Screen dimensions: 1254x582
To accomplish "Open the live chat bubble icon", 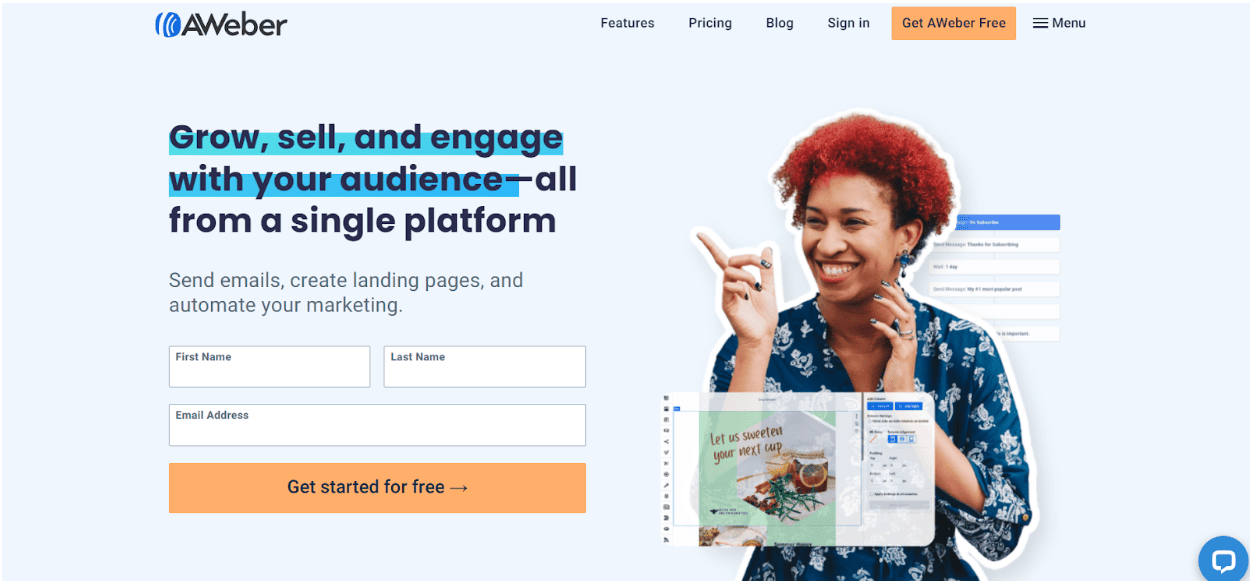I will (x=1223, y=561).
